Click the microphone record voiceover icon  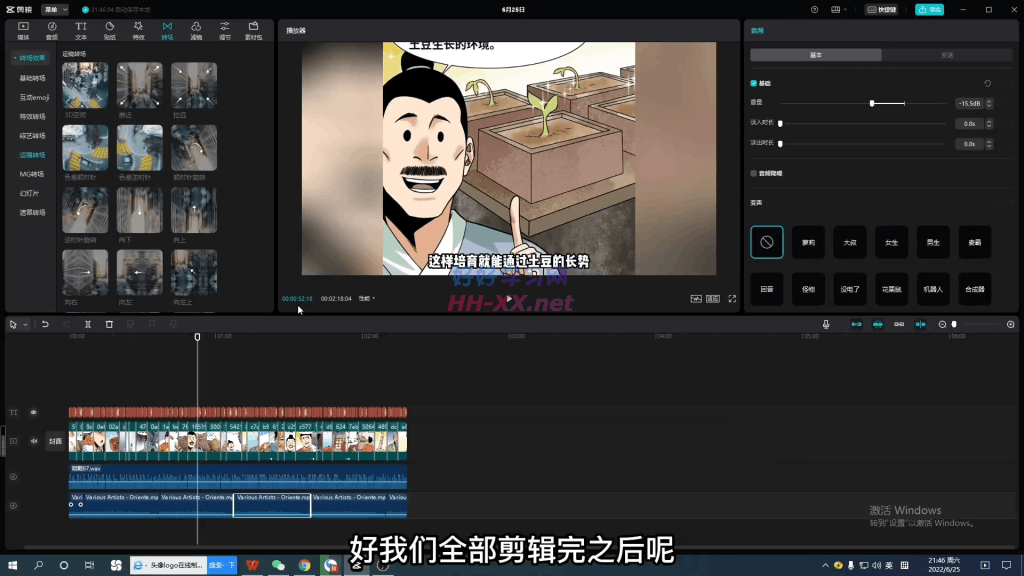[x=826, y=324]
